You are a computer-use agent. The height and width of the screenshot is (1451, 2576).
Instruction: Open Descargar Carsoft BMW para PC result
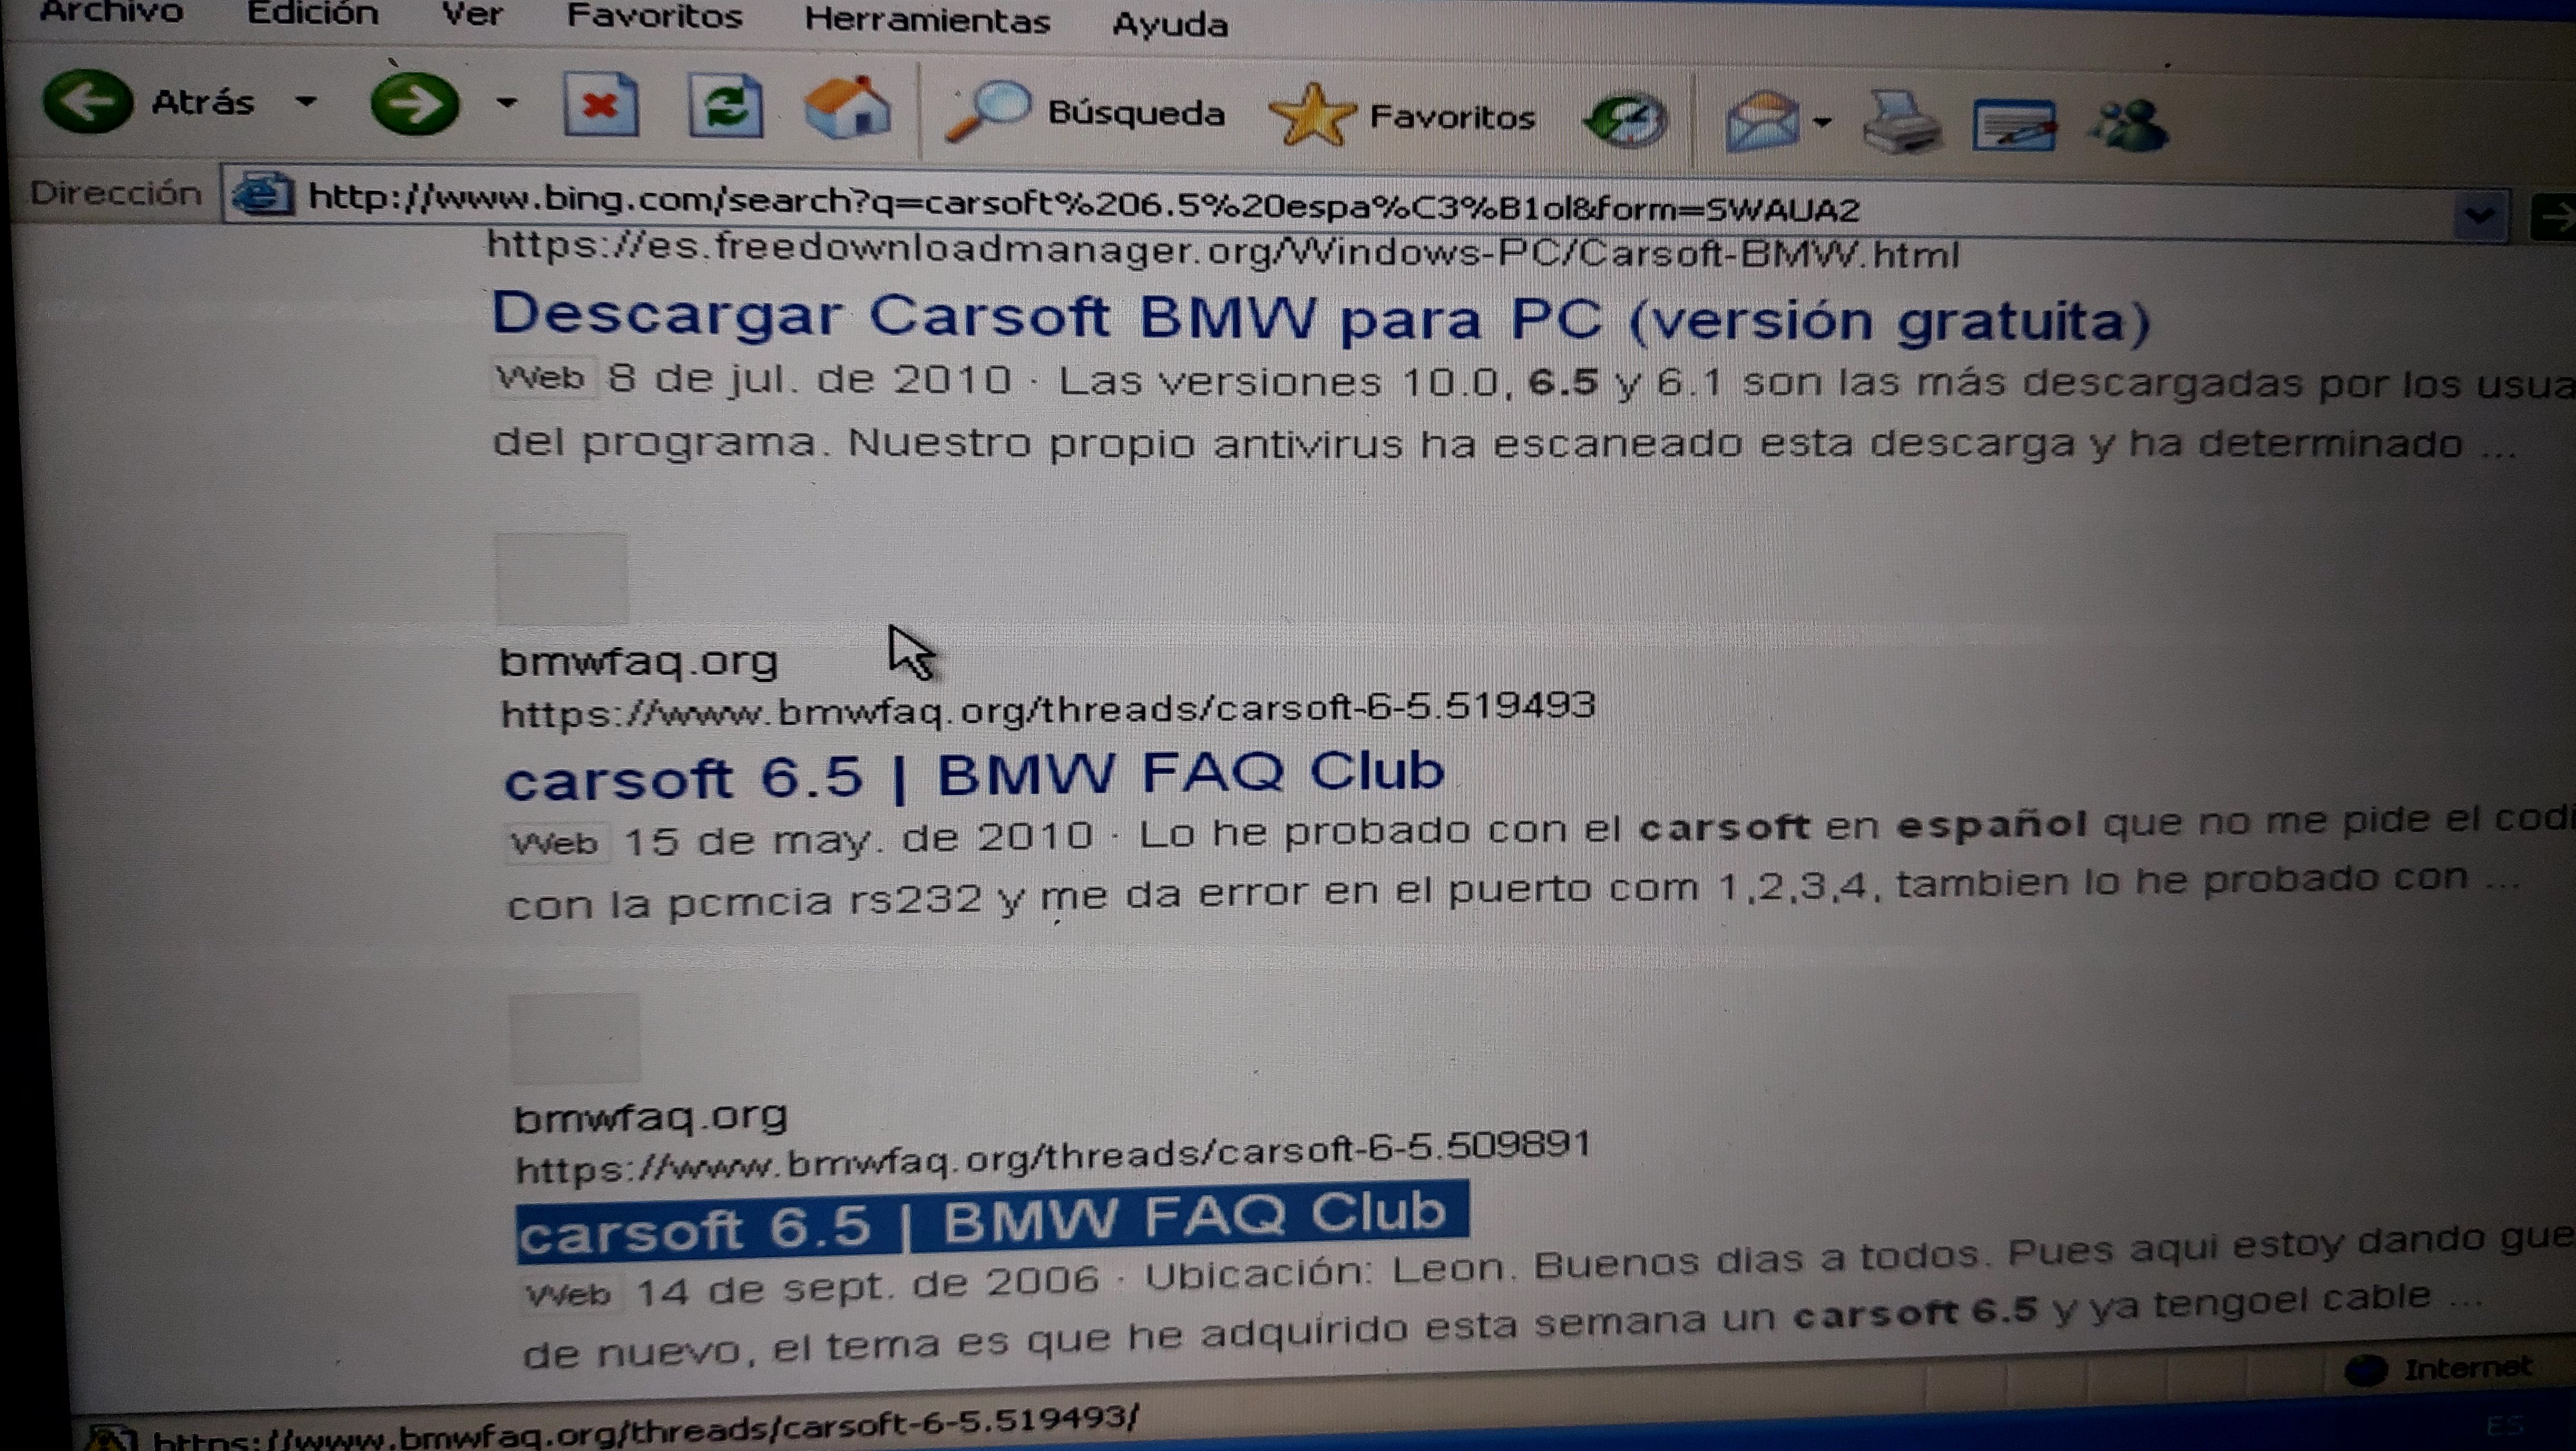point(1320,318)
